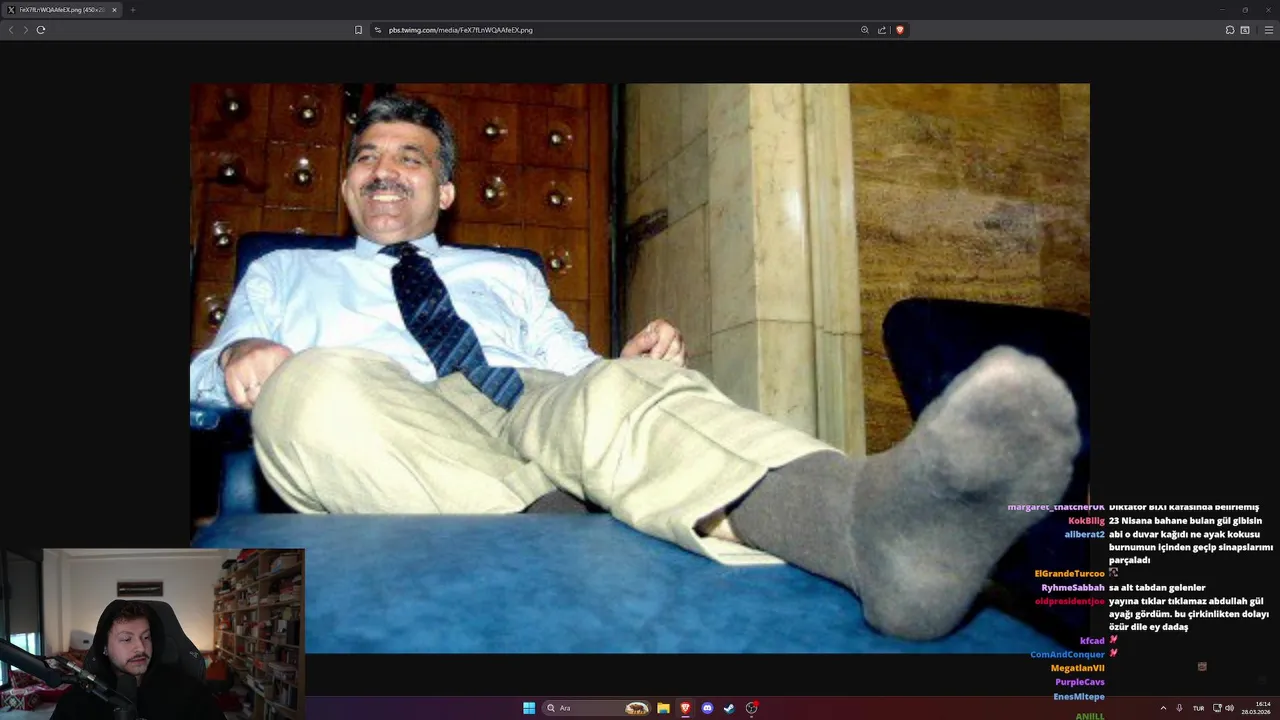
Task: Click chat username RyhmeSabbah
Action: tap(1073, 588)
